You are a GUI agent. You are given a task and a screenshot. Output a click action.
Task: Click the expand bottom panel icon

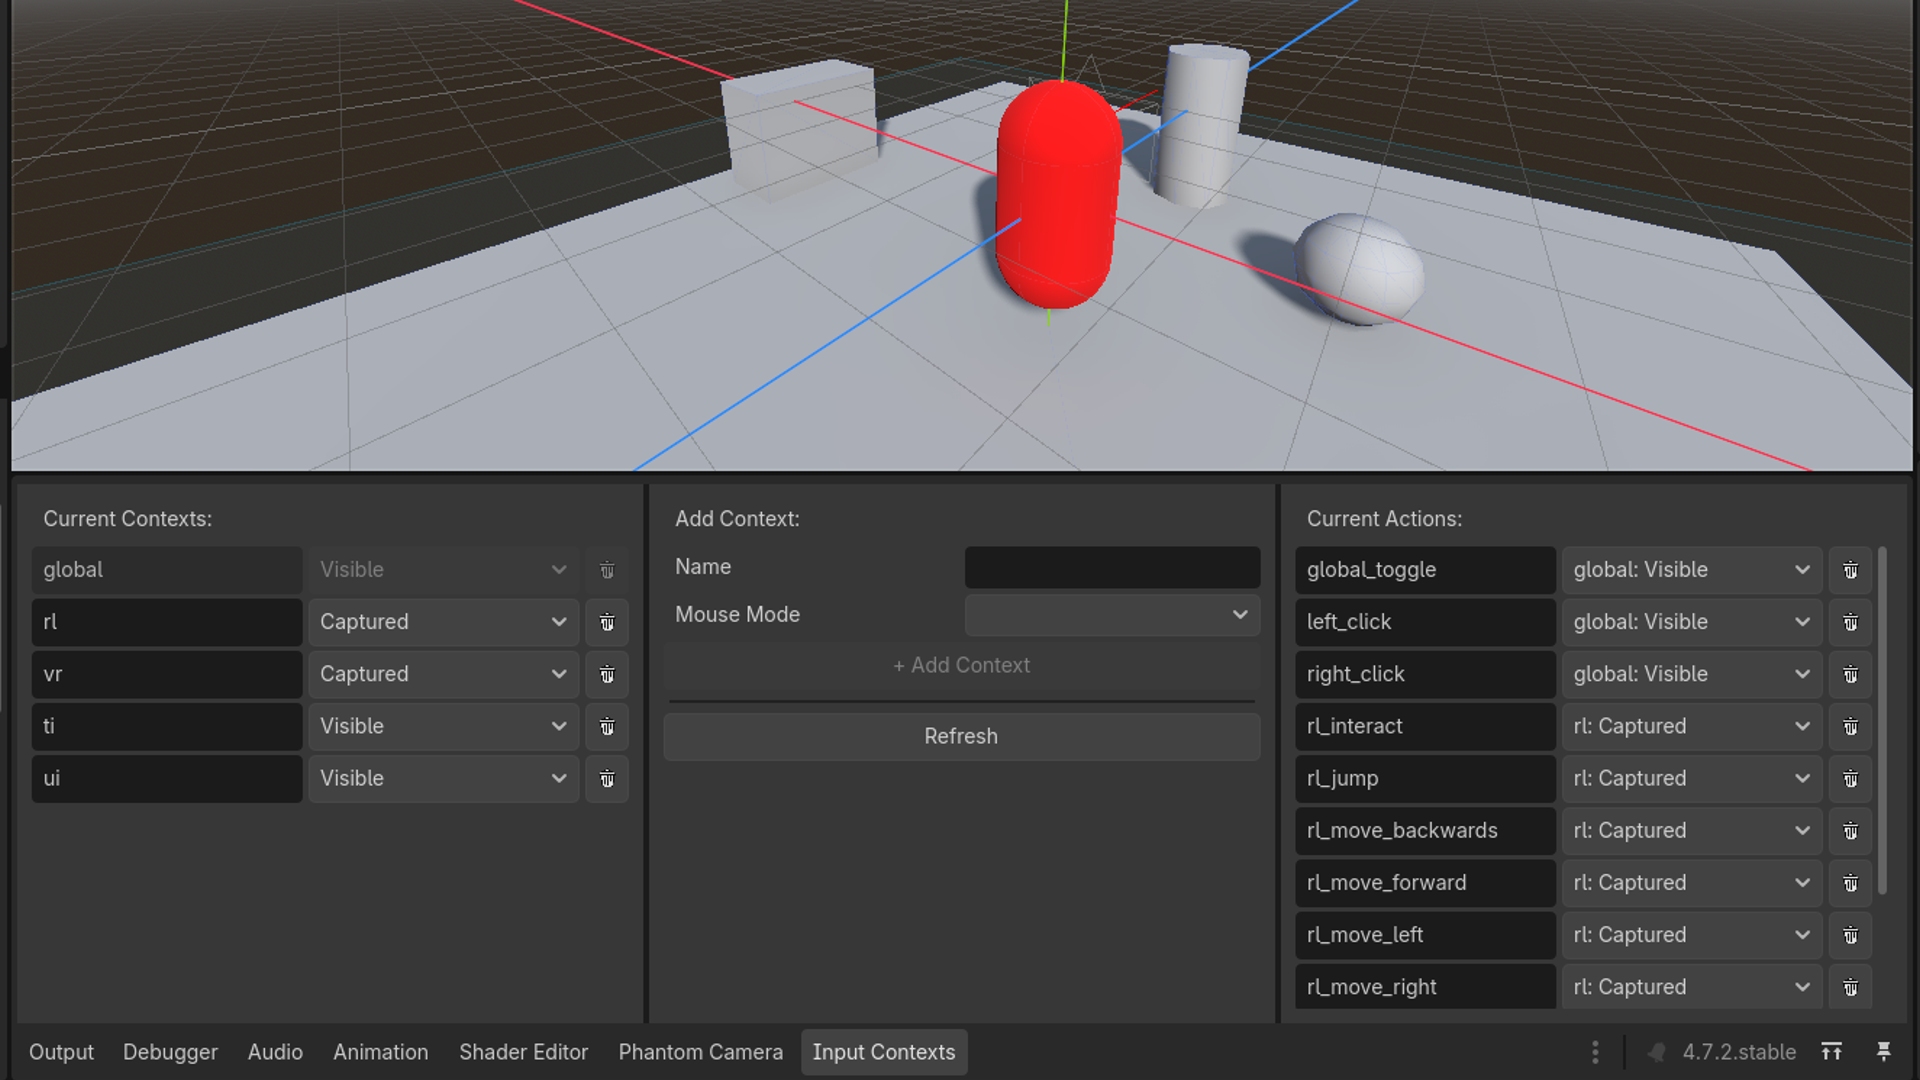(1831, 1052)
